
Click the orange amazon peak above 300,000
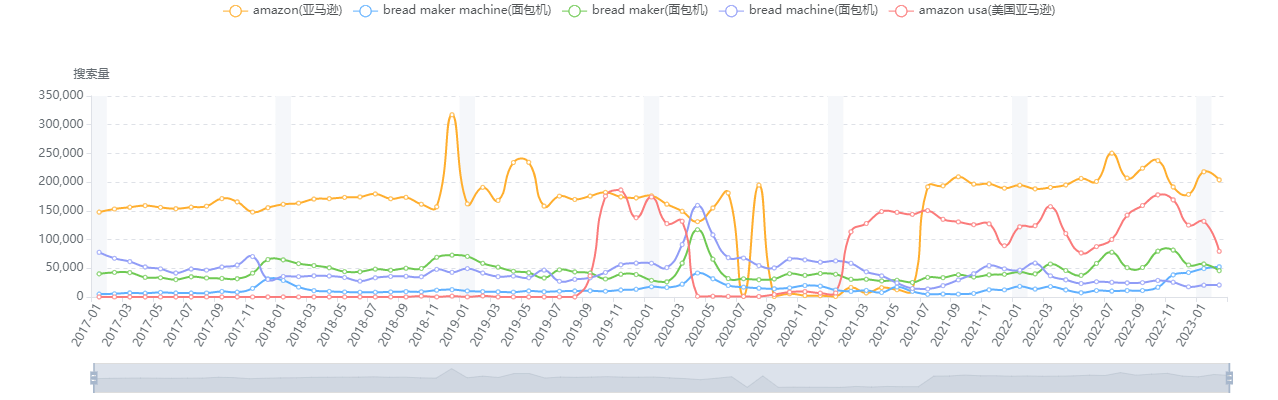(452, 115)
